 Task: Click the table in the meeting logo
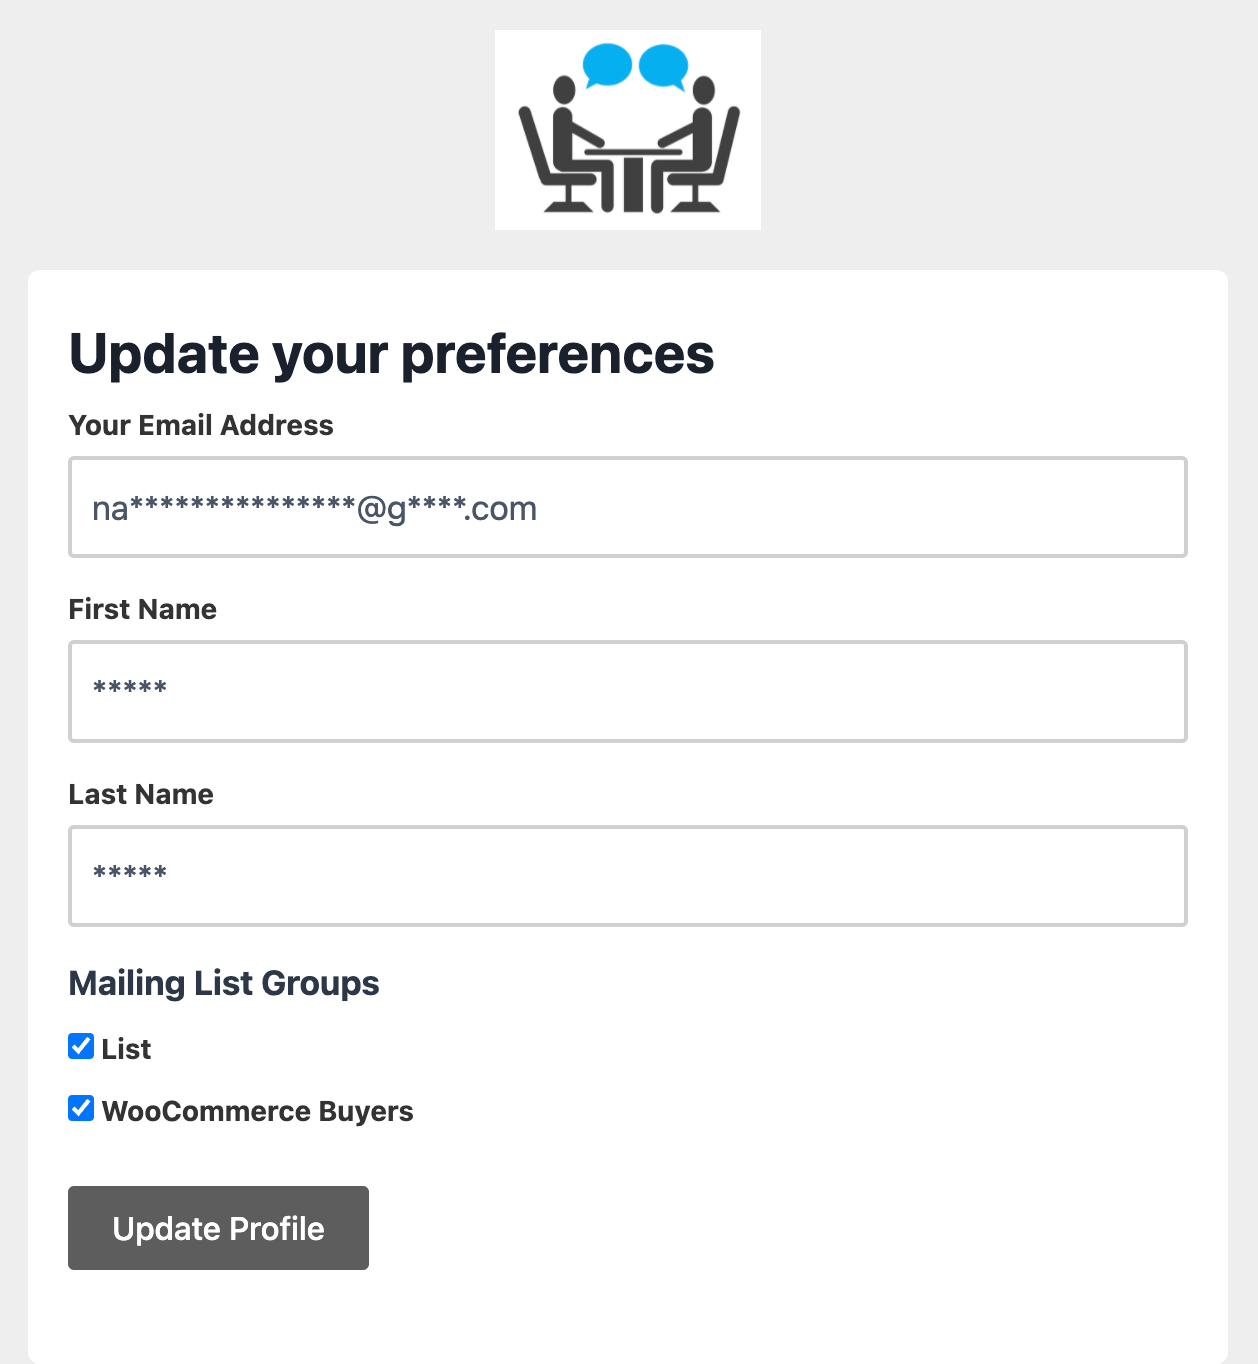(x=632, y=175)
